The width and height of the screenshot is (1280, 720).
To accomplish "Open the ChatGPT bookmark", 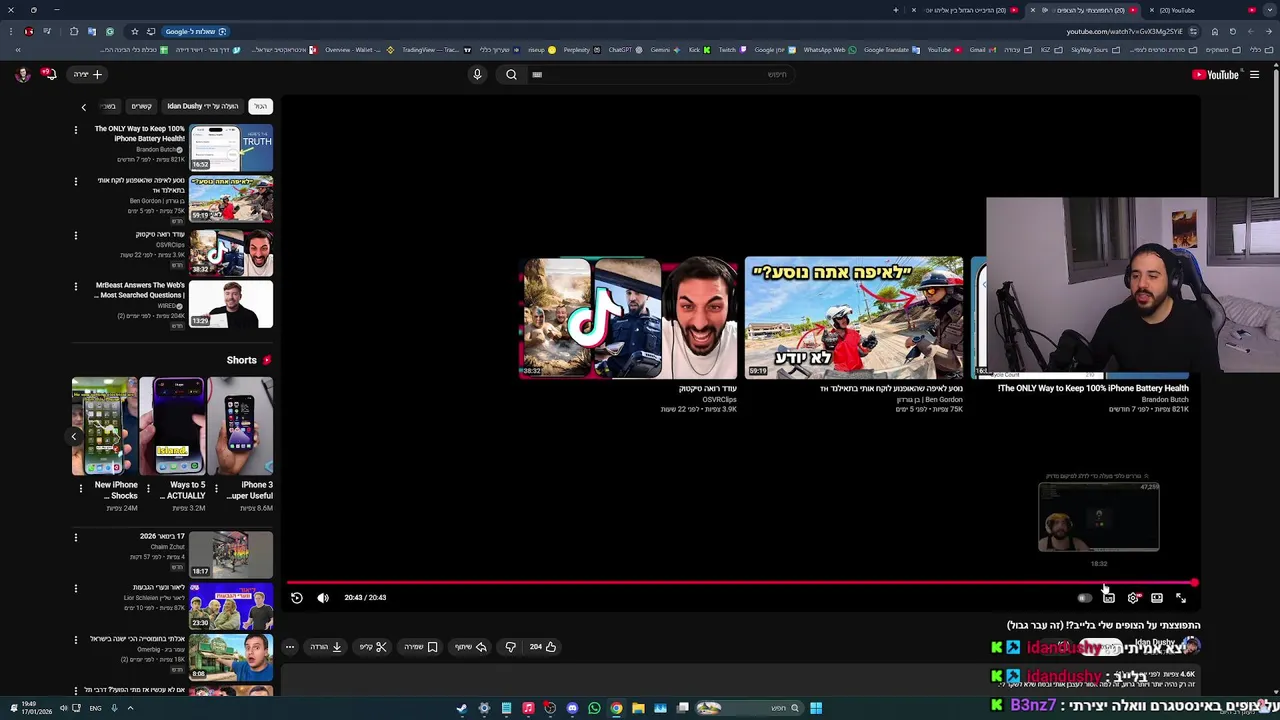I will 624,49.
